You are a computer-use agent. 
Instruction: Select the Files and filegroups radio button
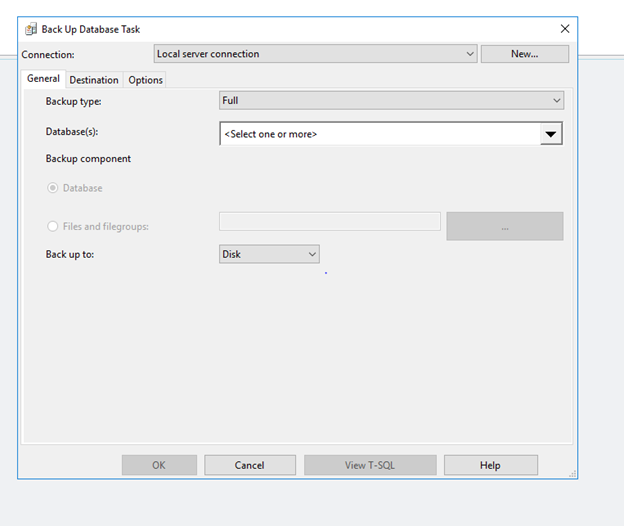pos(53,226)
